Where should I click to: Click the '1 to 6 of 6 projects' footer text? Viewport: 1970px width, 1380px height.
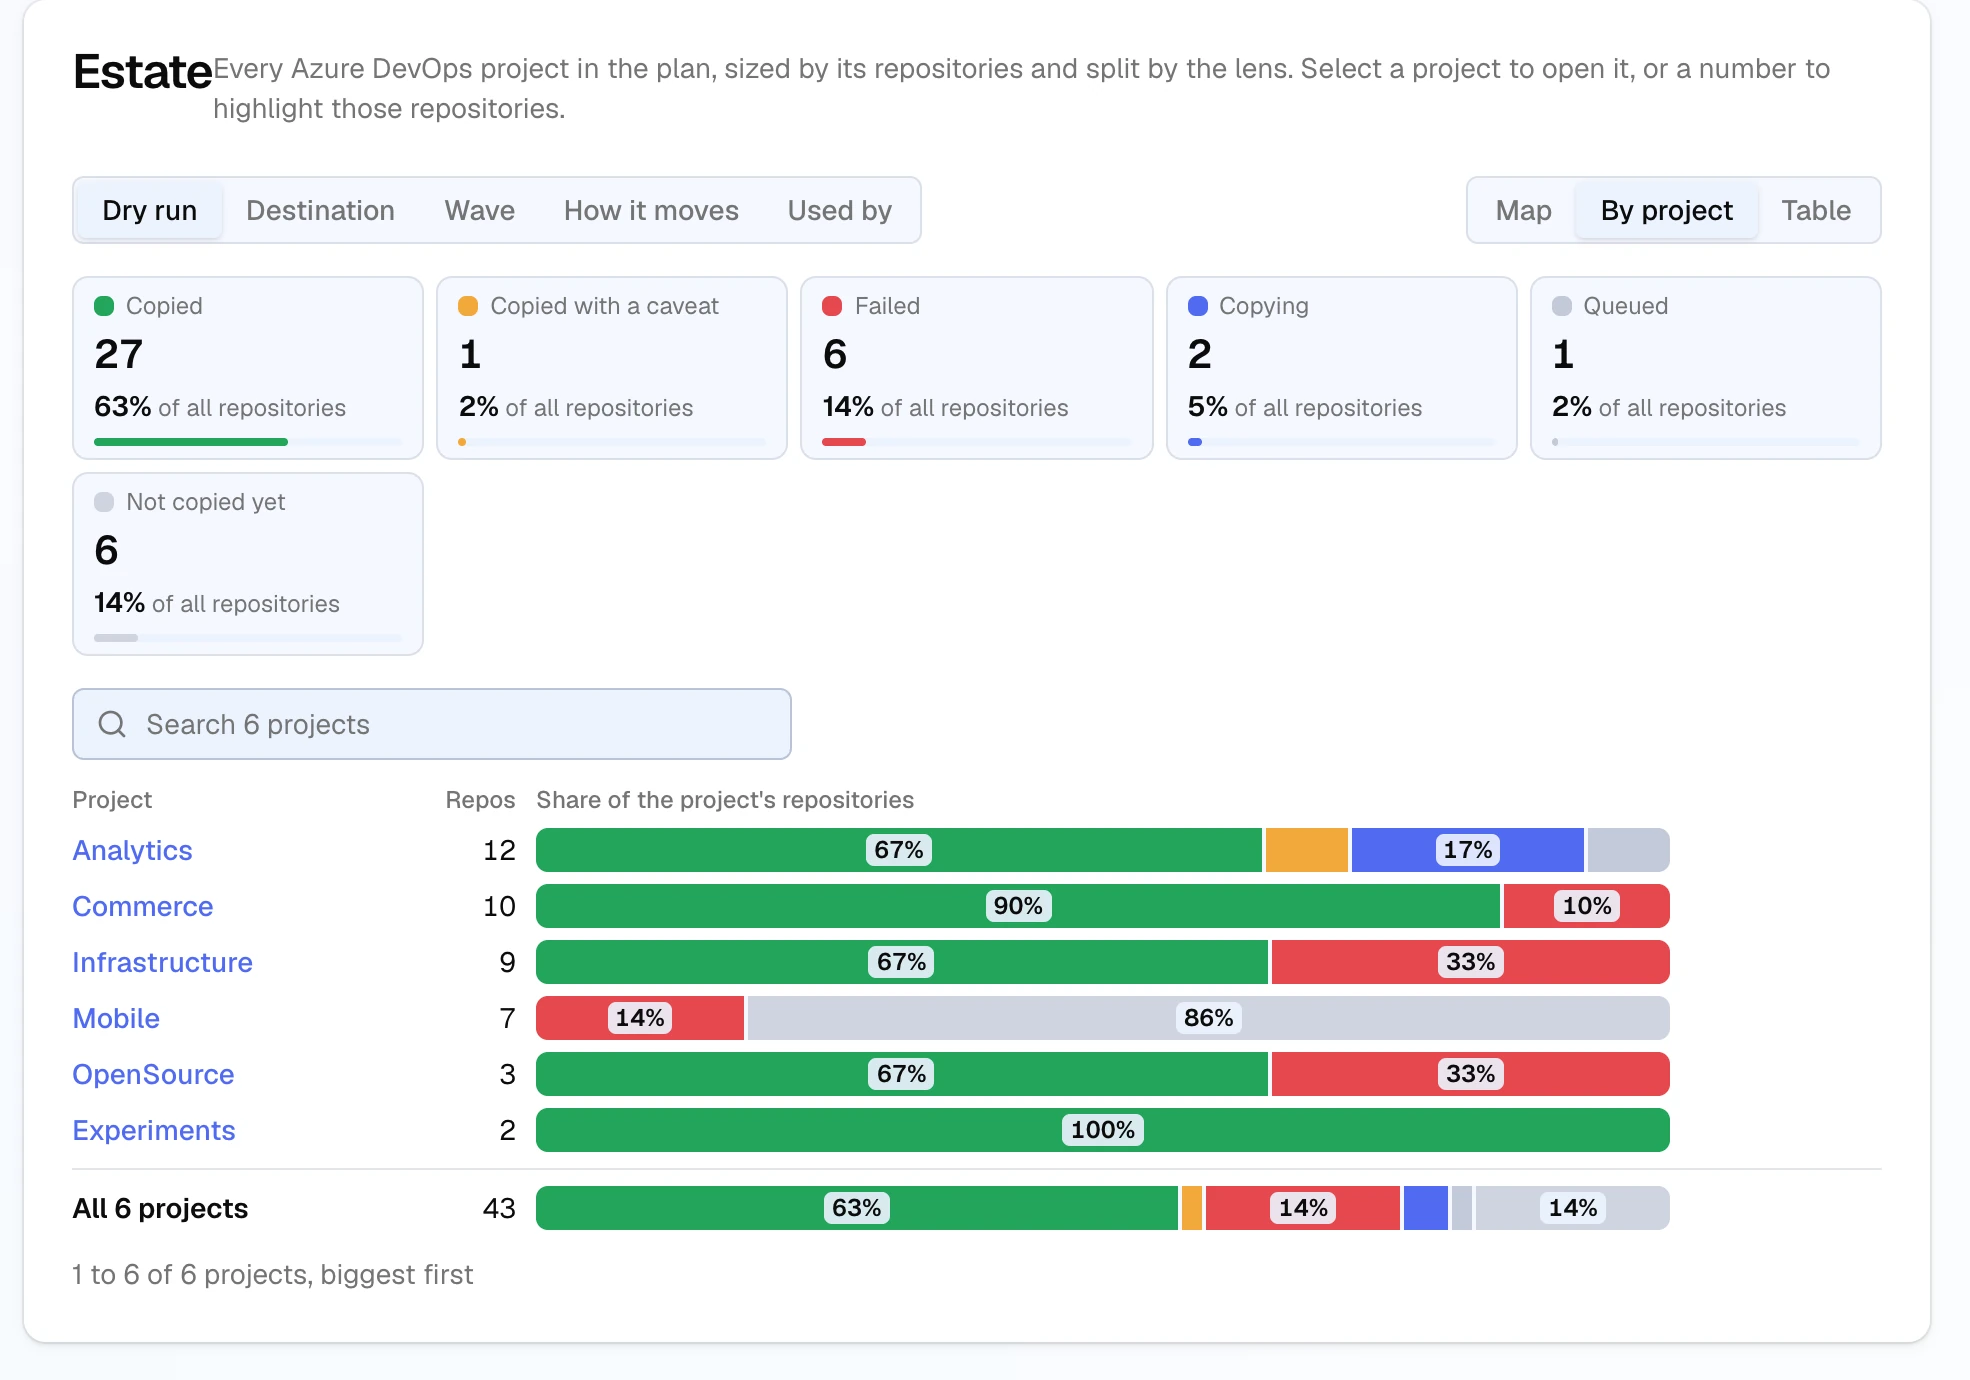point(272,1274)
